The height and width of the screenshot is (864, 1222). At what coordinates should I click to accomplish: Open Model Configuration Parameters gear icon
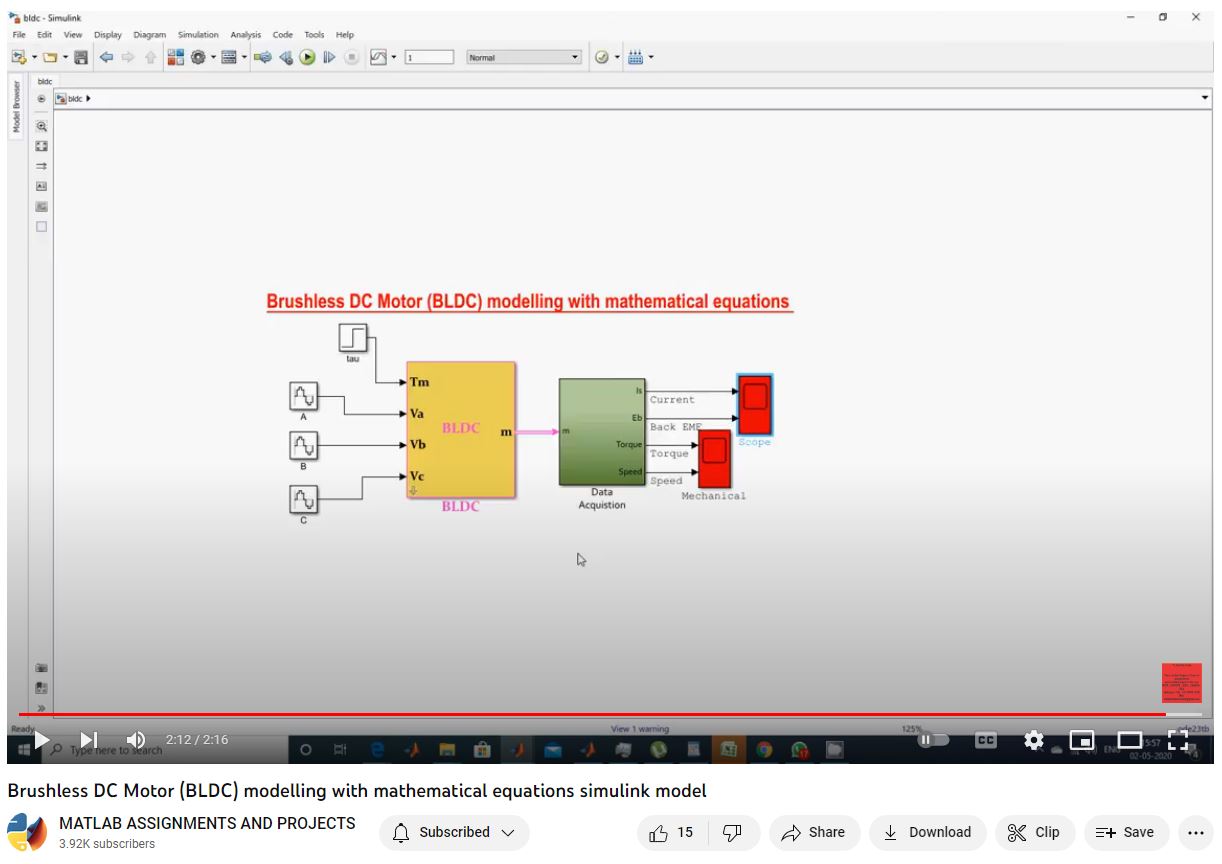point(198,58)
